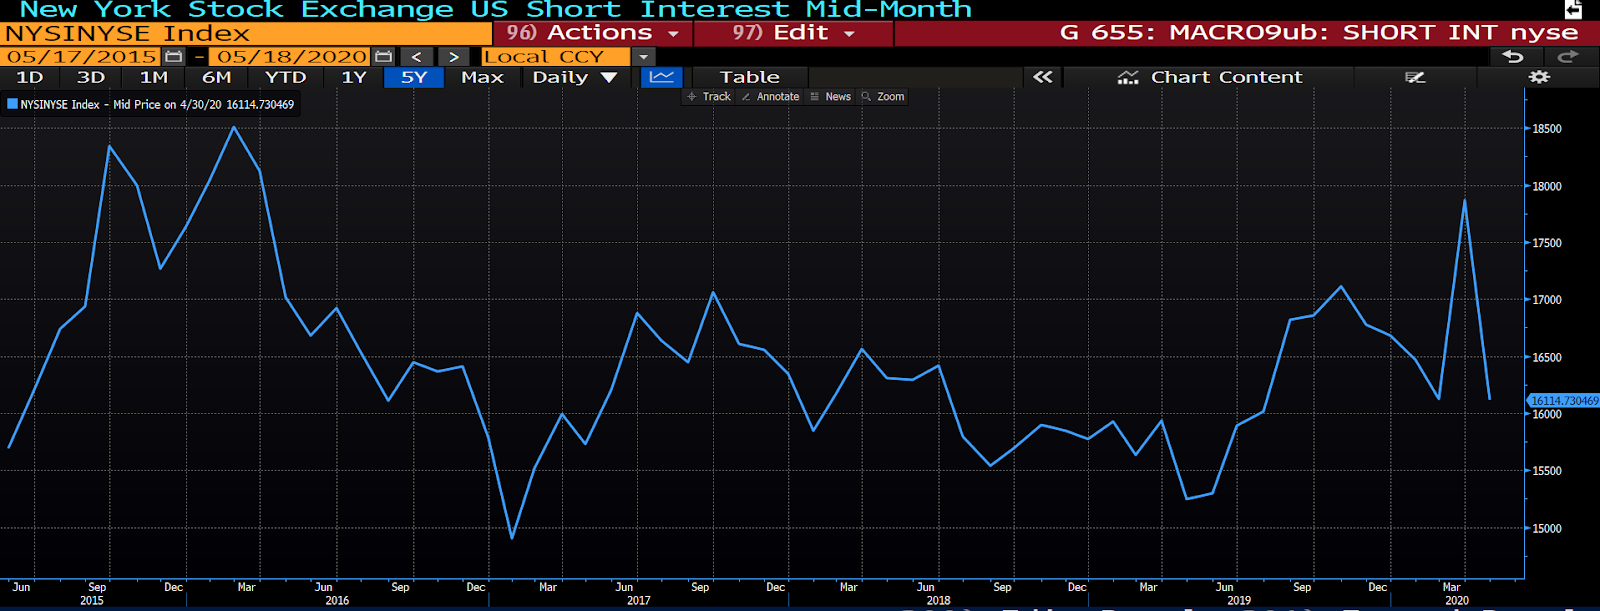Image resolution: width=1600 pixels, height=611 pixels.
Task: Click the 05/17/2015 start date field
Action: click(x=82, y=57)
